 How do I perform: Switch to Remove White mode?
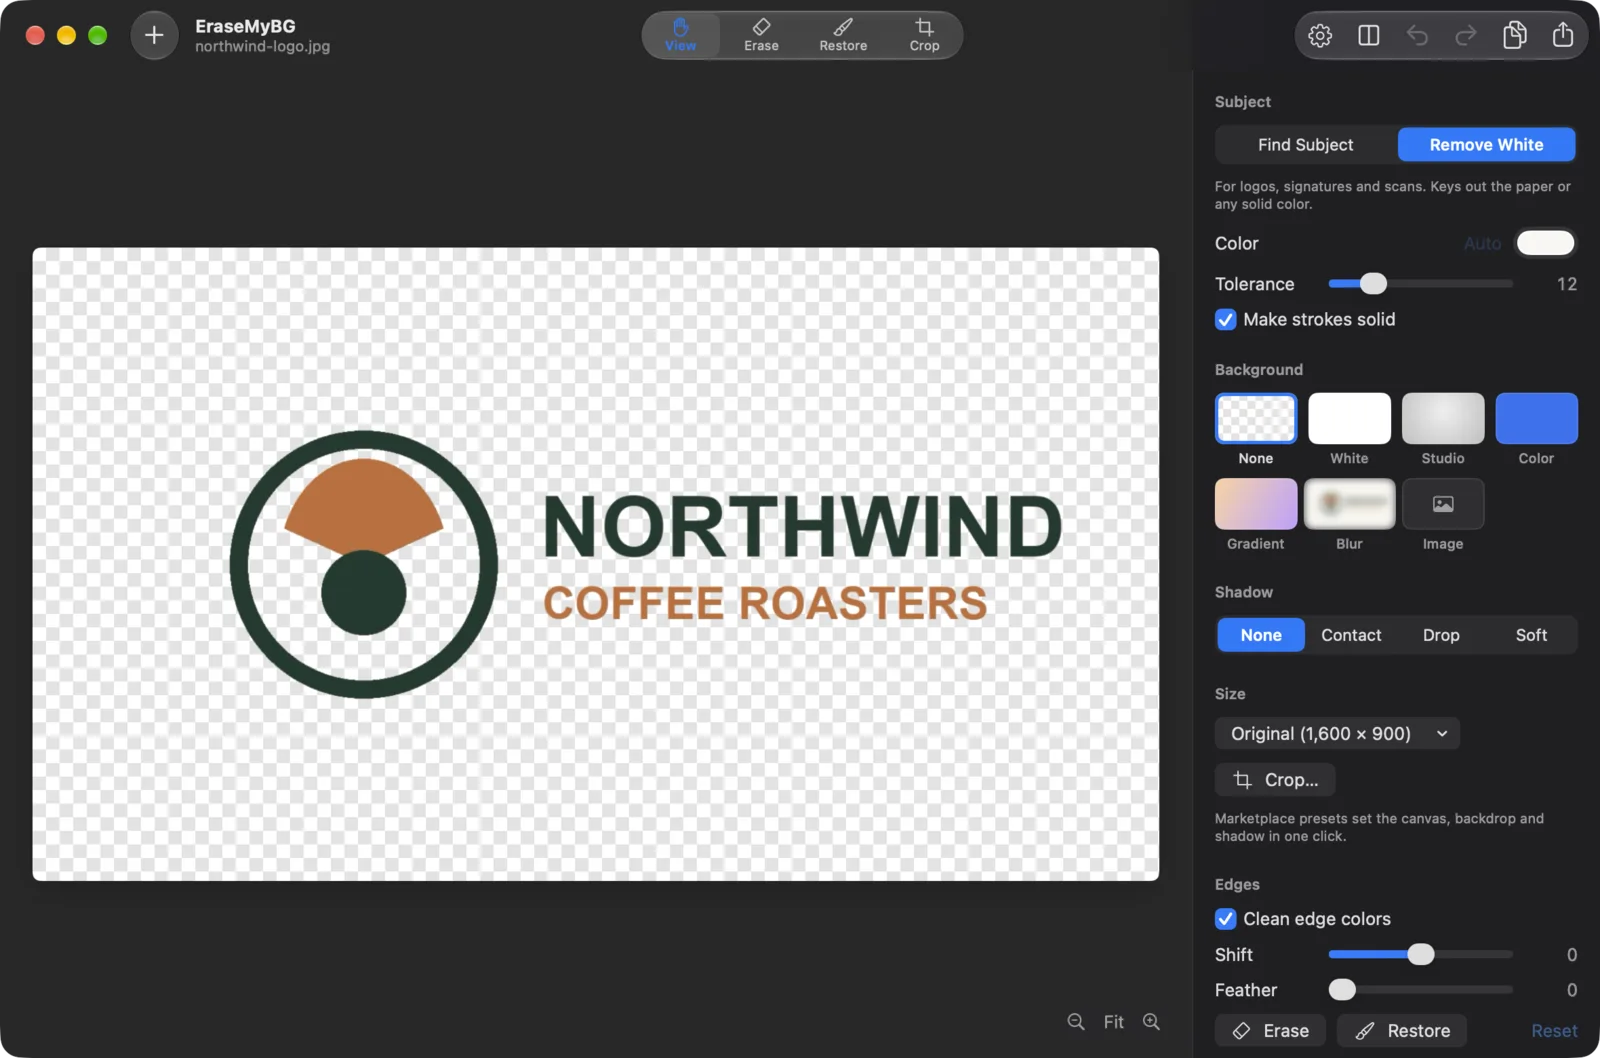(x=1486, y=145)
